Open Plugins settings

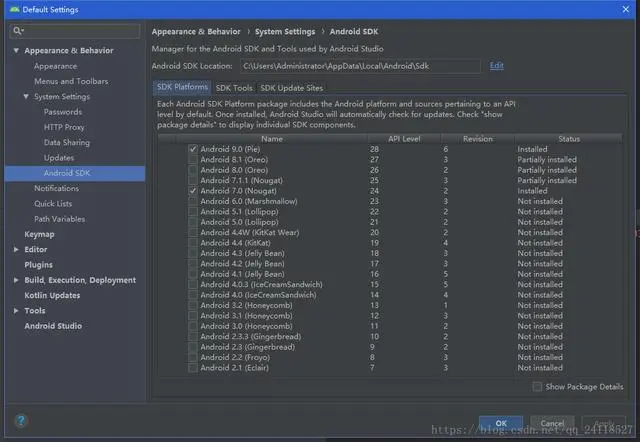pos(38,265)
